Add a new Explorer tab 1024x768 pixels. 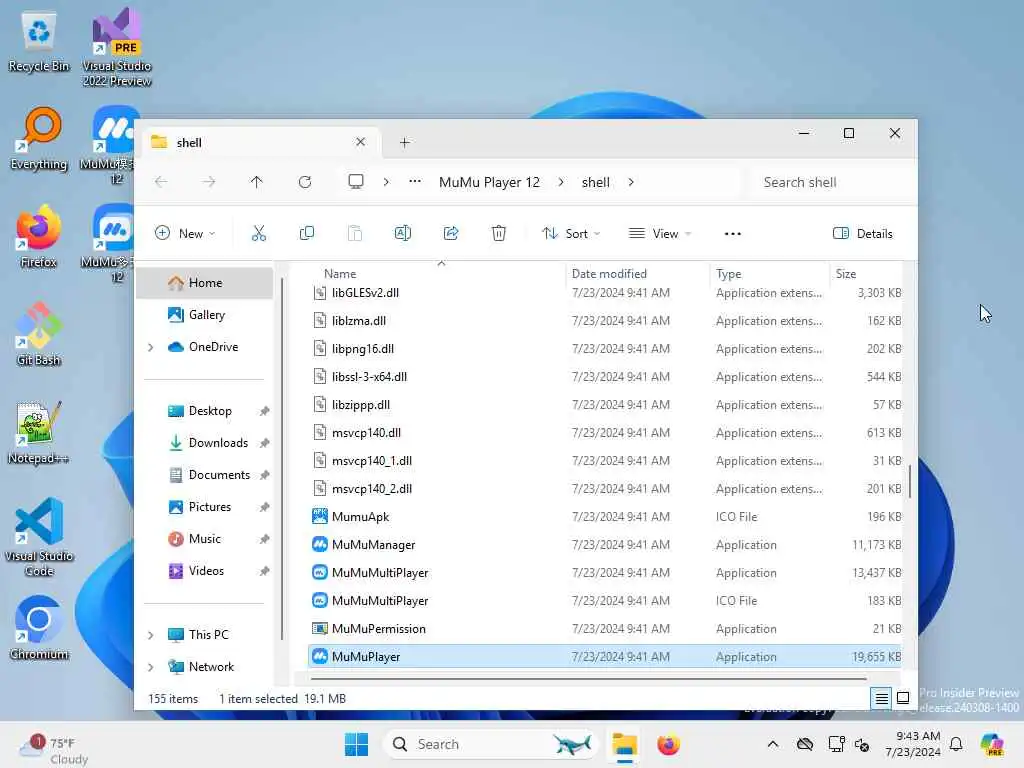click(405, 142)
